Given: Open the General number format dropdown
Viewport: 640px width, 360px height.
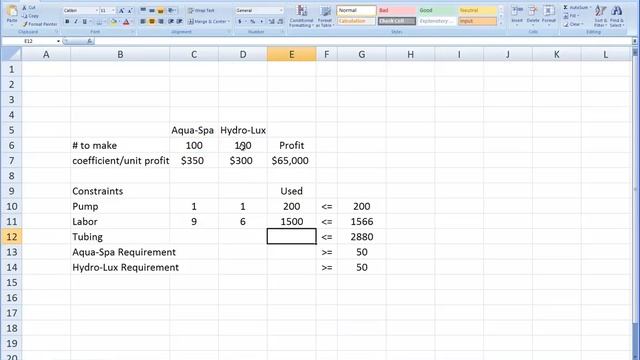Looking at the screenshot, I should tap(281, 10).
